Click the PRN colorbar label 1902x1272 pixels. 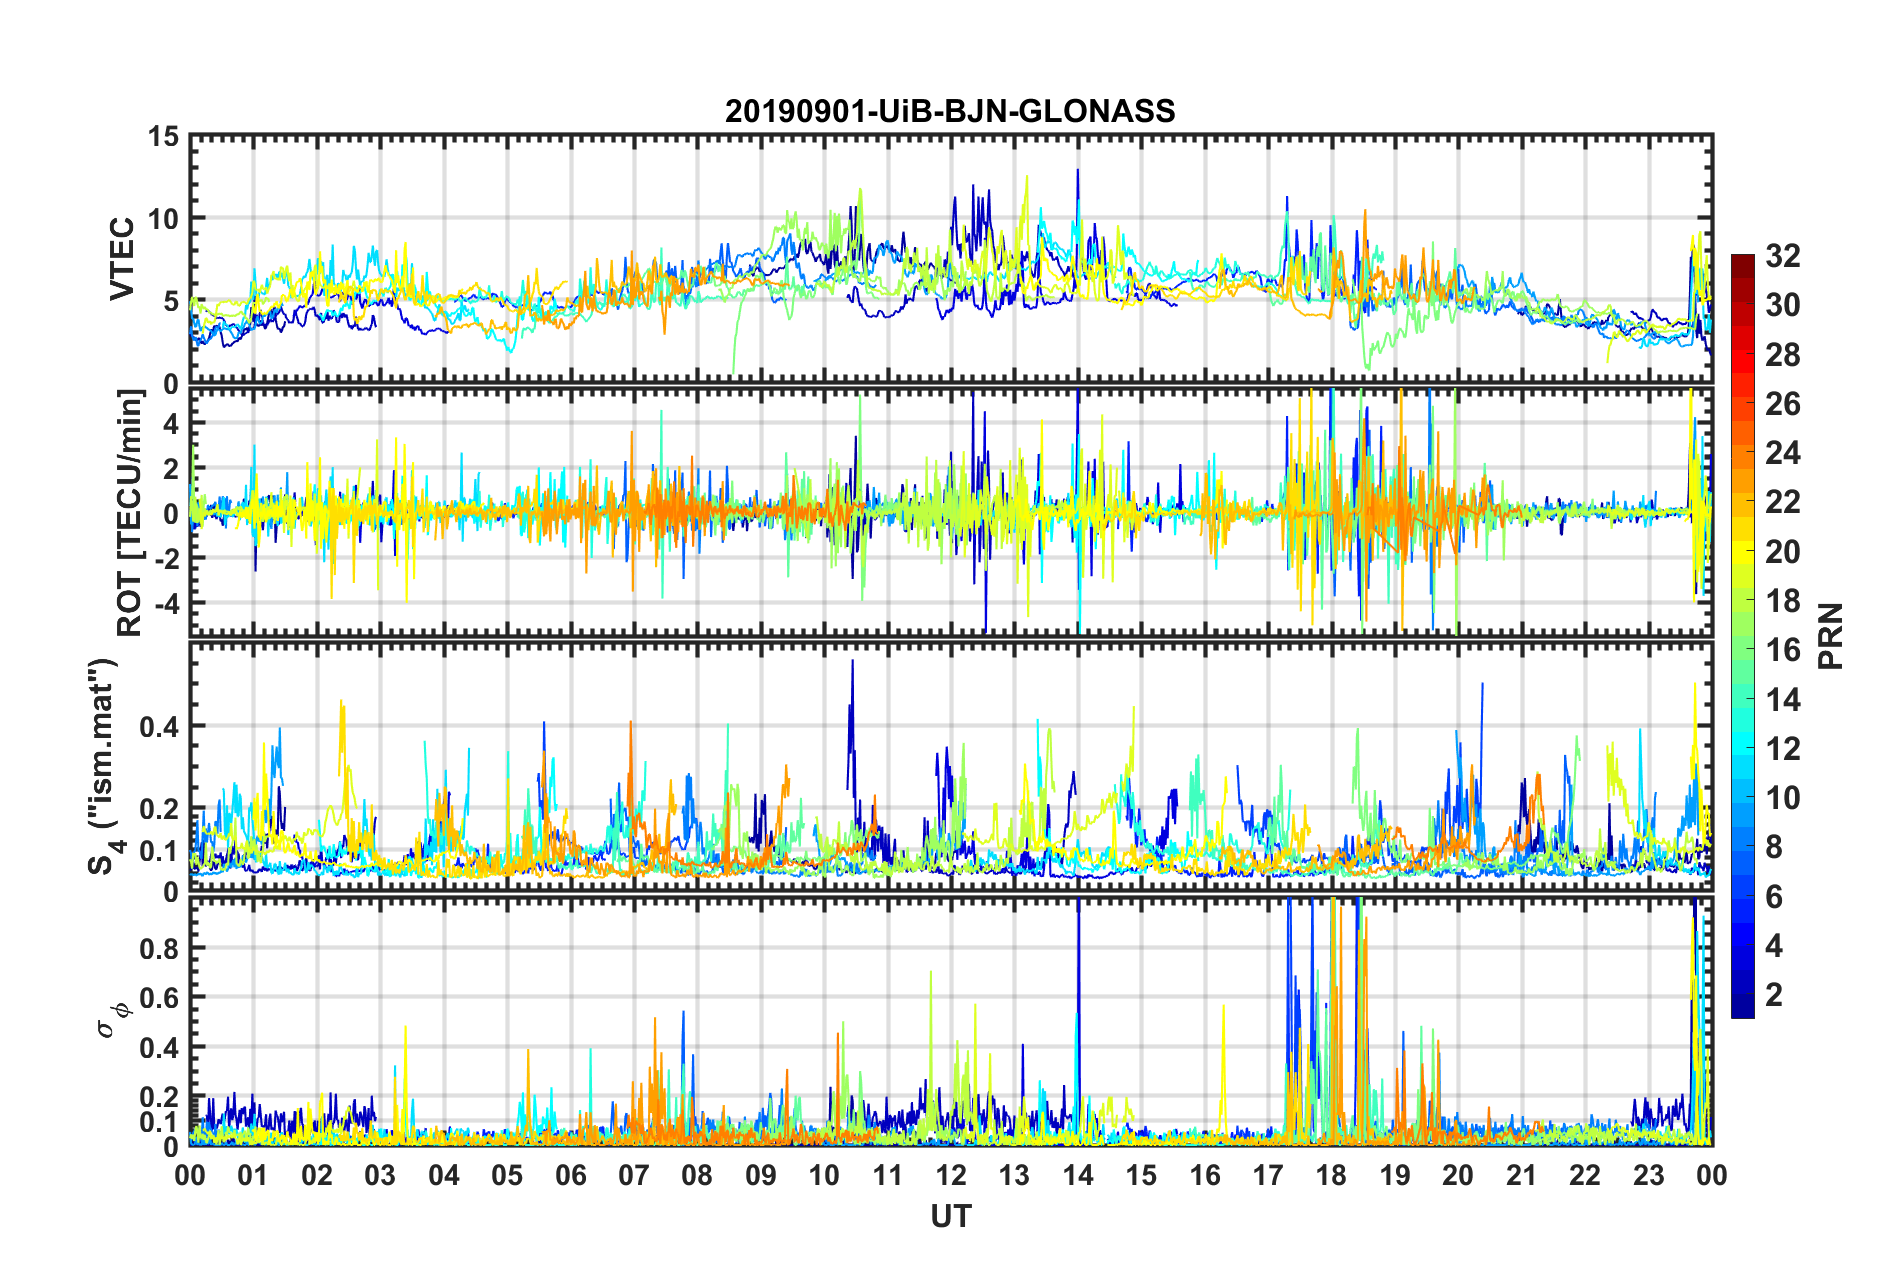[x=1831, y=636]
